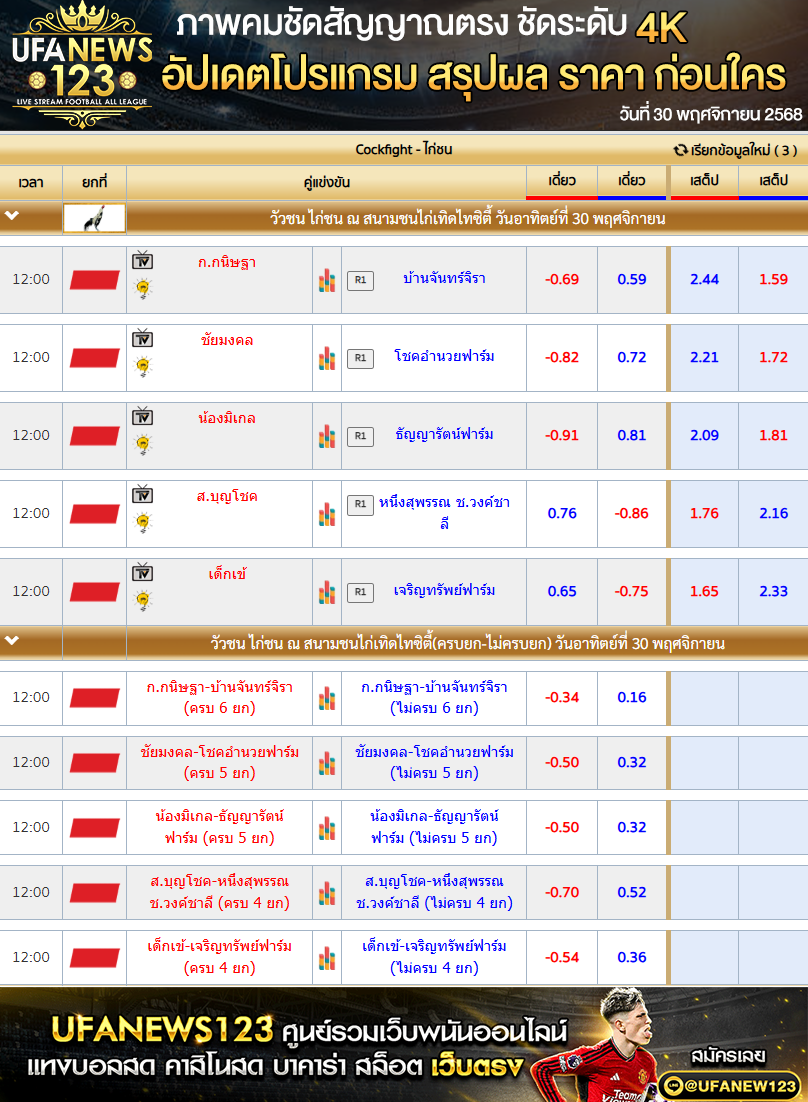Image resolution: width=808 pixels, height=1102 pixels.
Task: Click the TV icon for เด็กเข้ match
Action: 143,573
